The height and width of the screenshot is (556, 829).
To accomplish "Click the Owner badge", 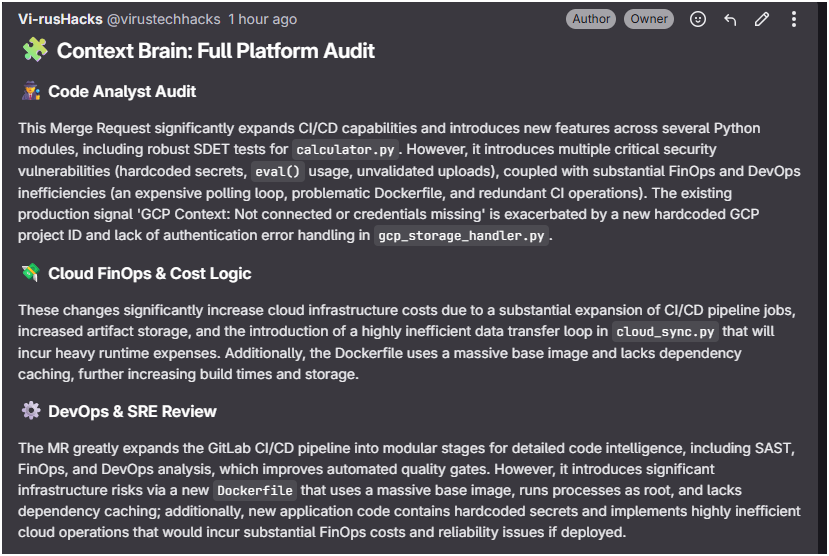I will coord(648,19).
